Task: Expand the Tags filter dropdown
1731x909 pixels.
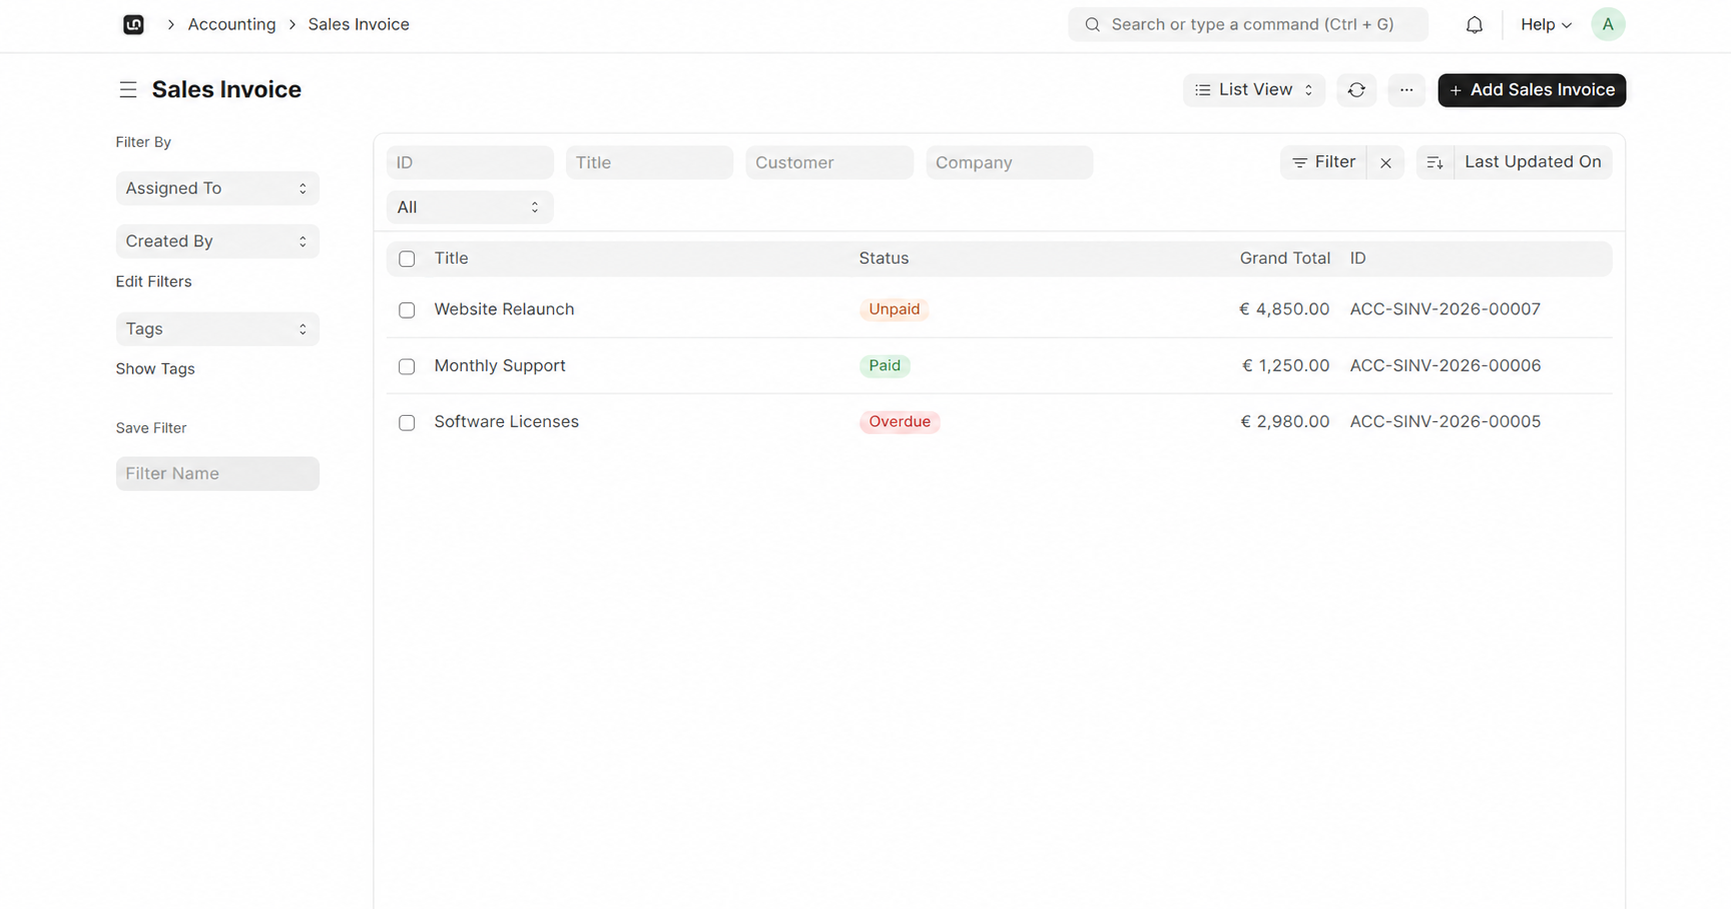Action: click(217, 329)
